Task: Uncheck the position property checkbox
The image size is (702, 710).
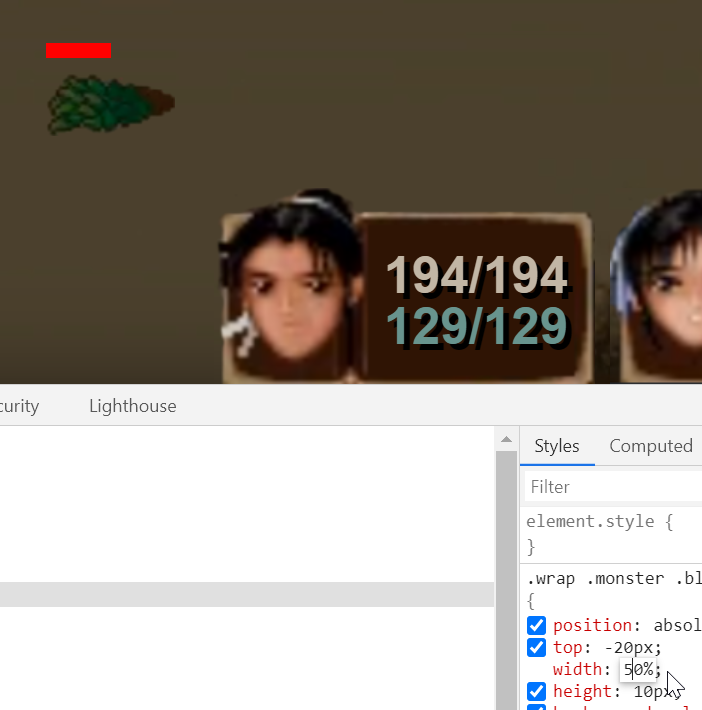Action: pyautogui.click(x=536, y=626)
